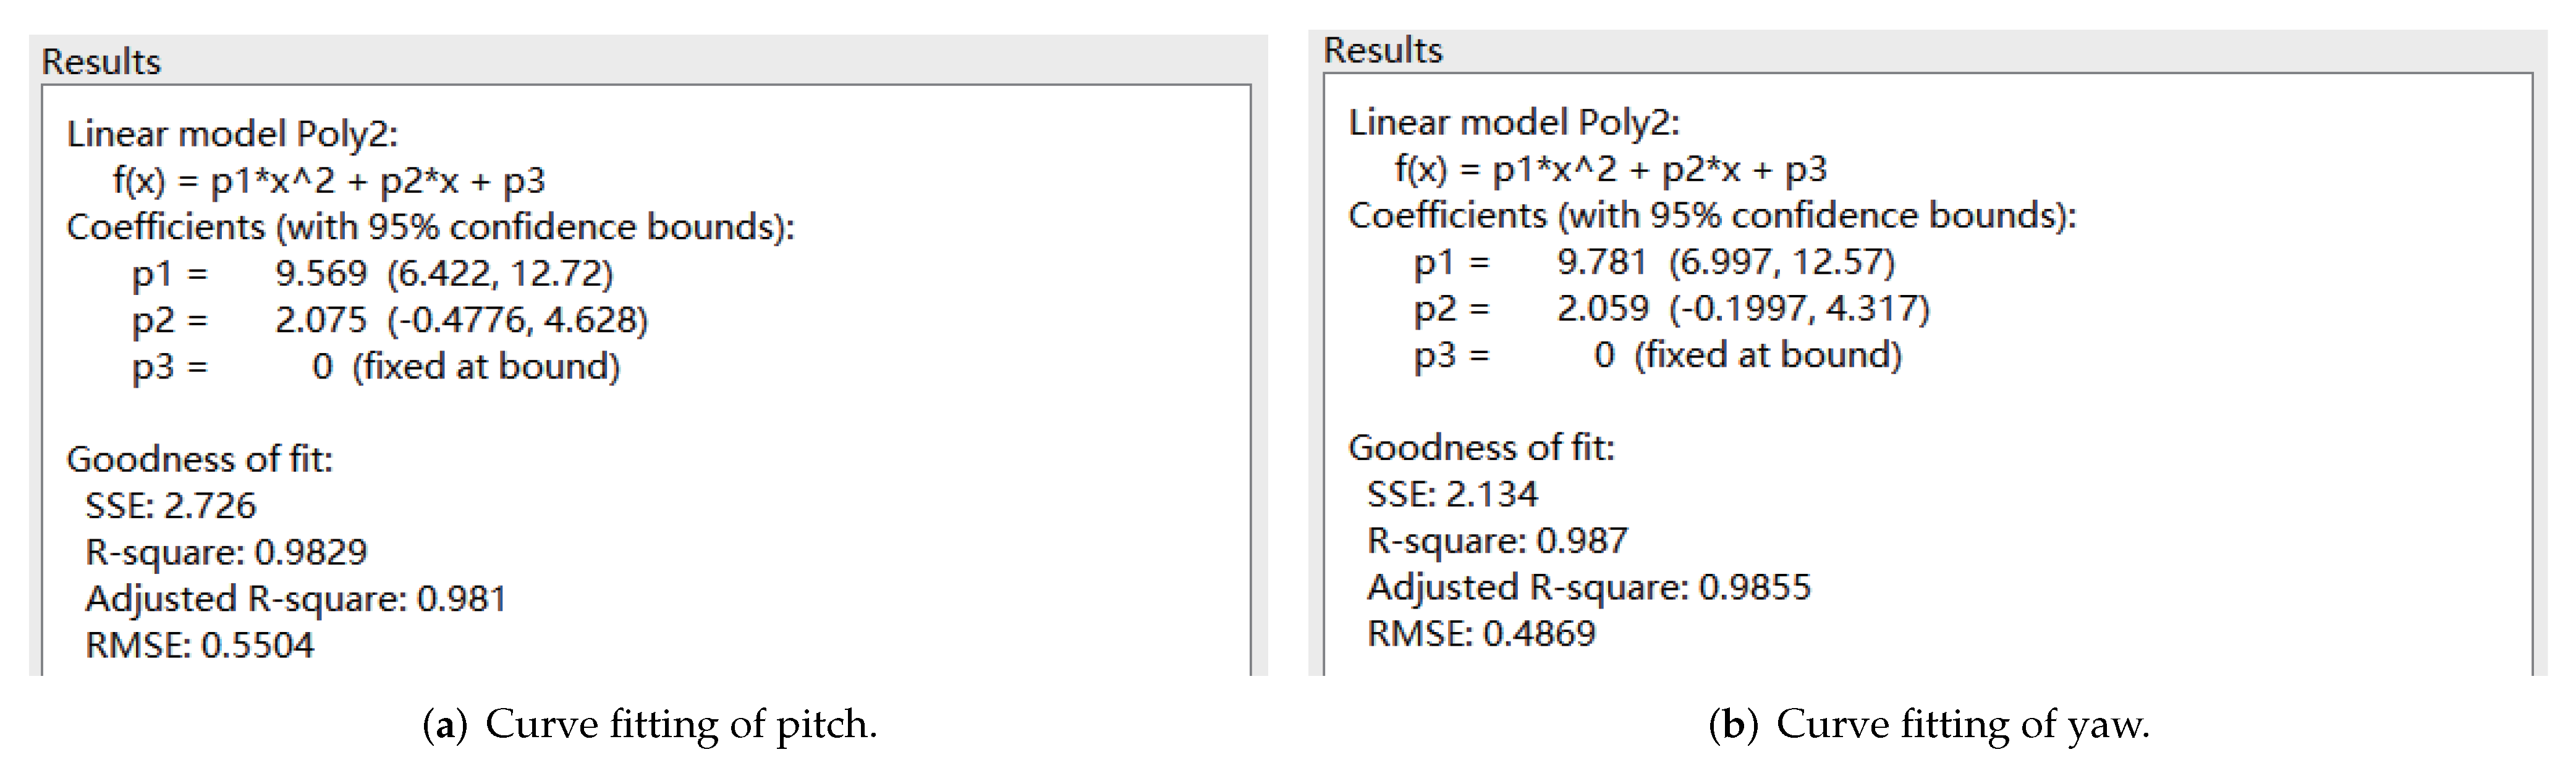Click Adjusted R-square: 0.9855 line
The image size is (2576, 773).
(x=1589, y=587)
